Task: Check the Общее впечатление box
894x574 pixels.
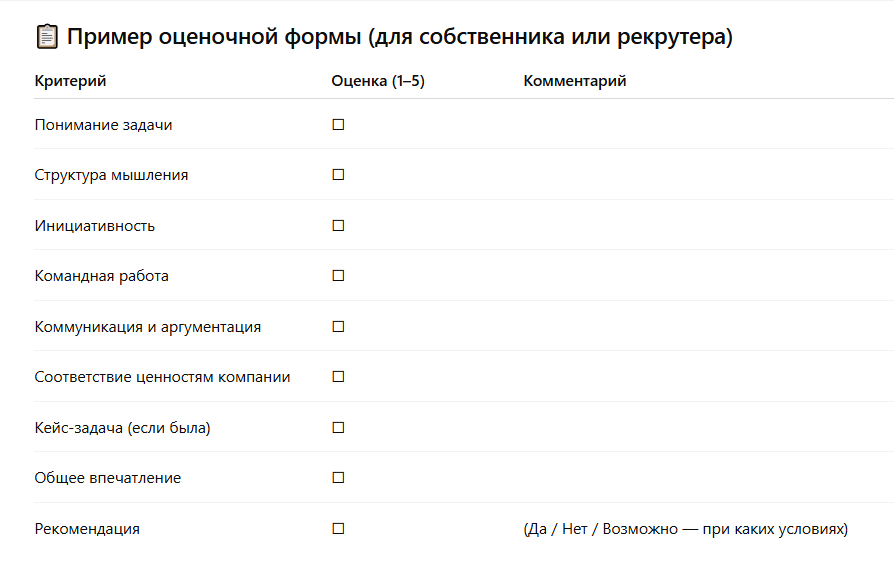Action: (x=338, y=478)
